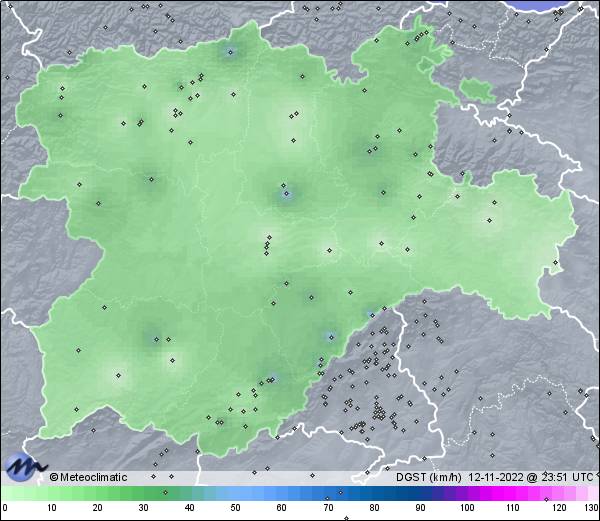Screen dimensions: 600x521
Task: Click the ©Meteoclimatic copyright text
Action: point(88,477)
